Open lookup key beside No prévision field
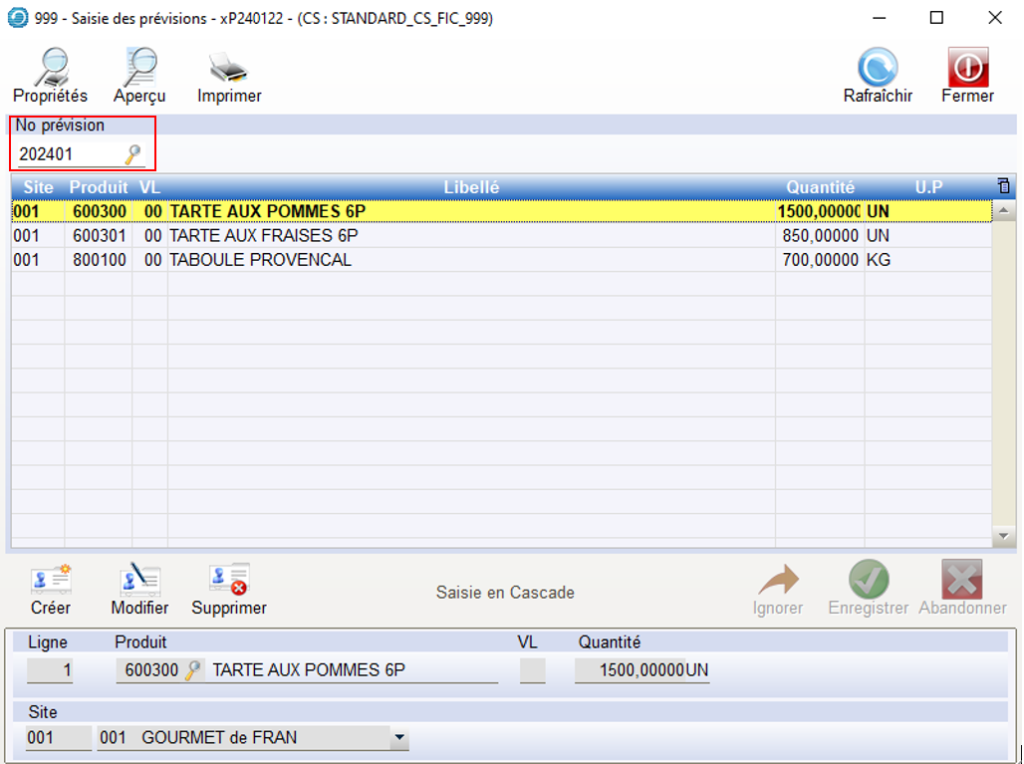The width and height of the screenshot is (1024, 764). click(132, 155)
